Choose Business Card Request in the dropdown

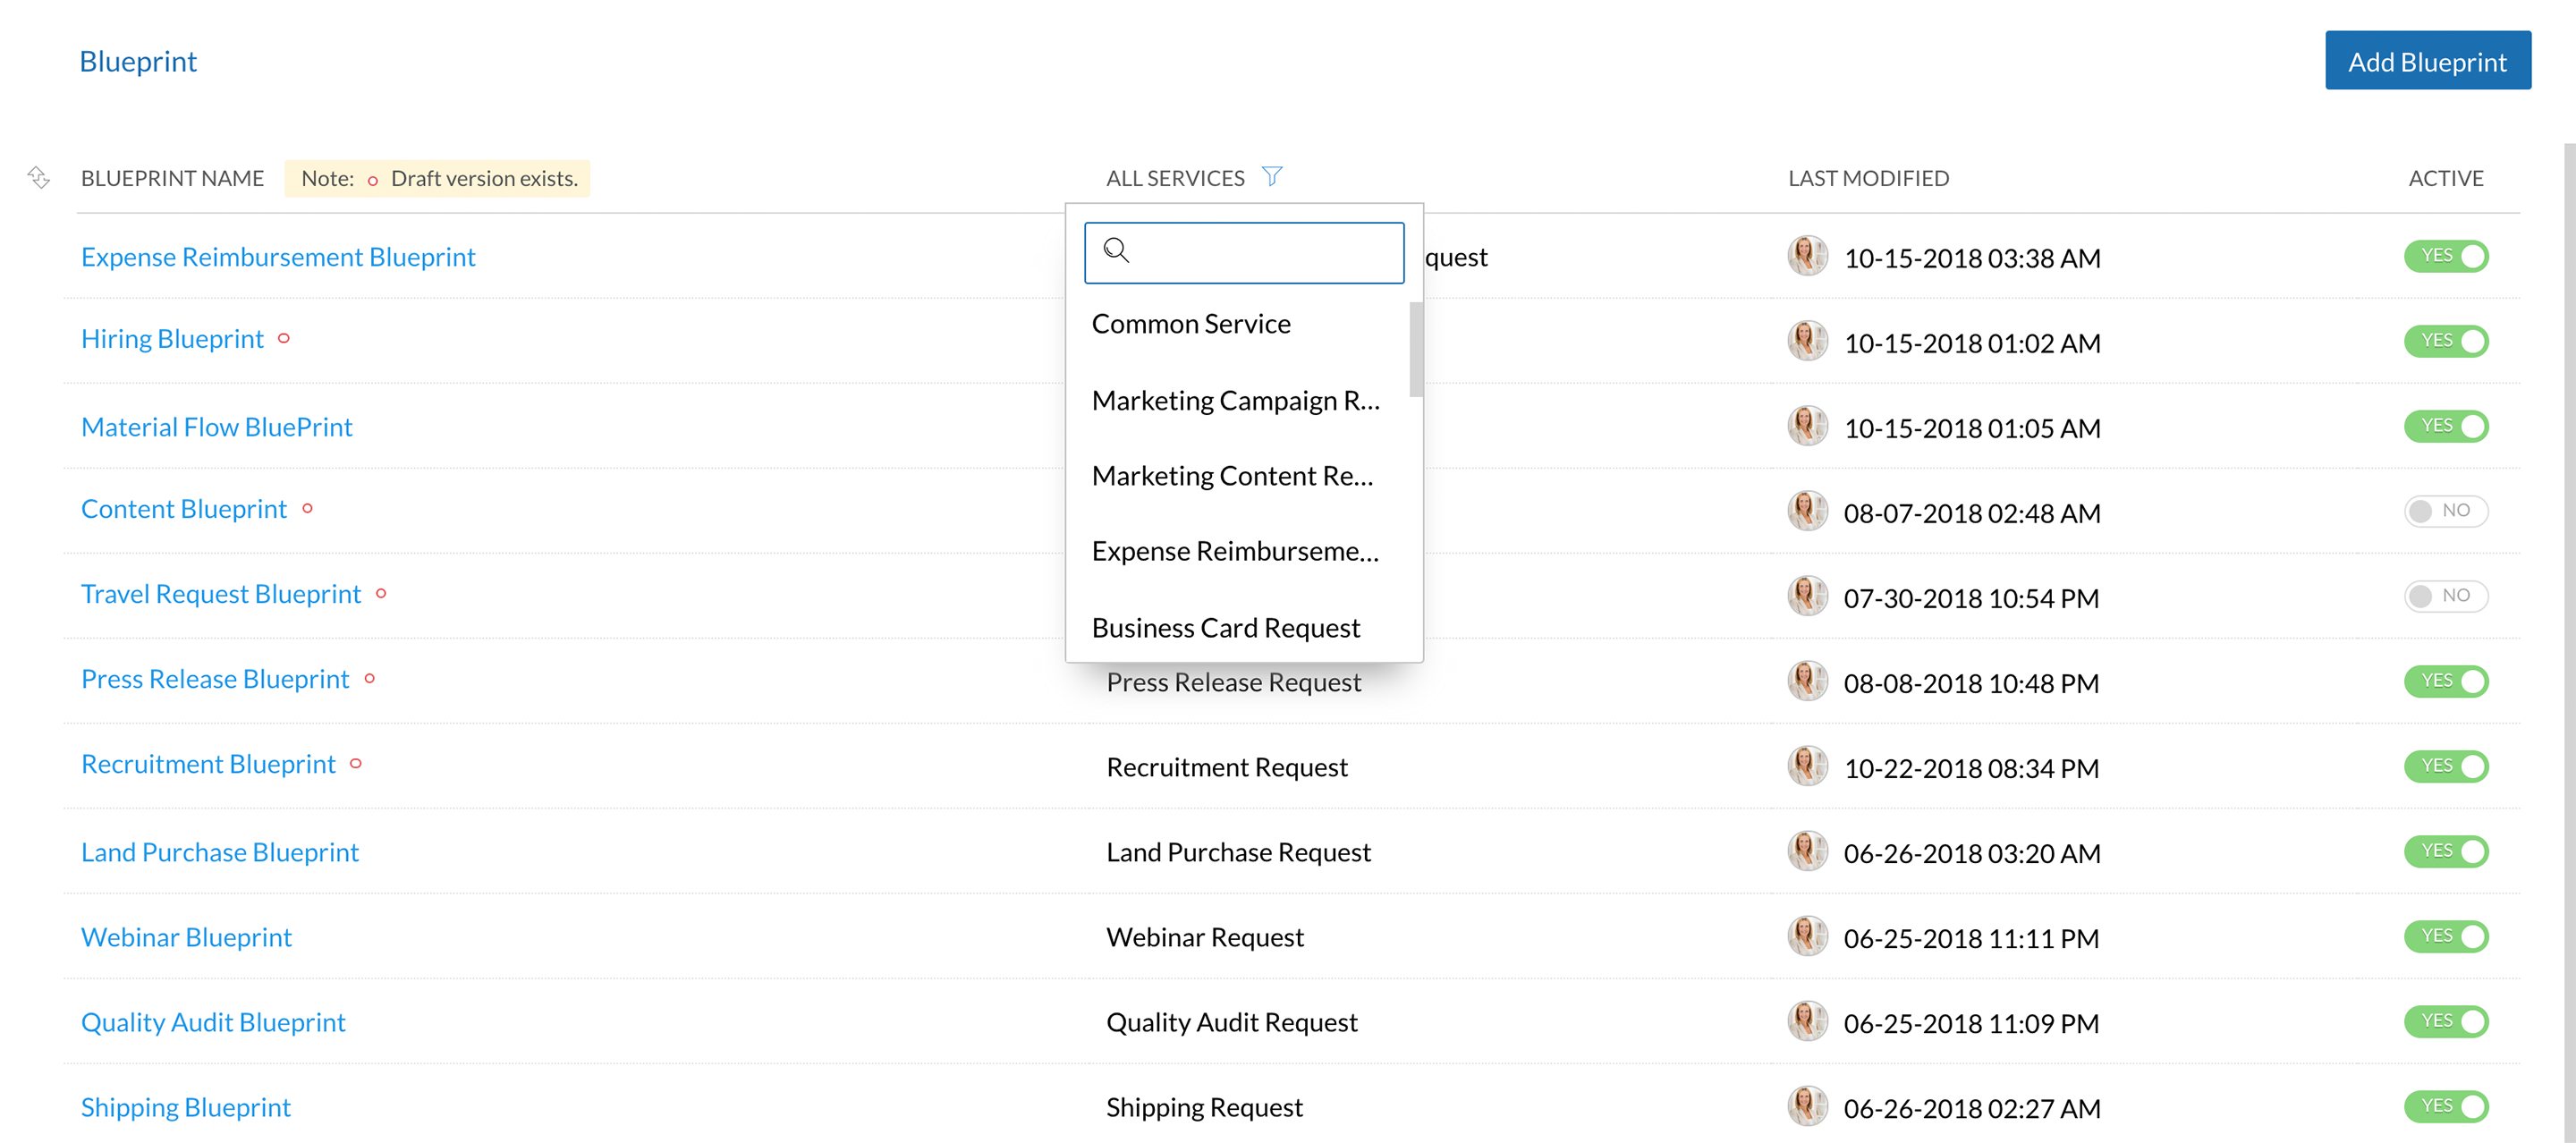1225,628
